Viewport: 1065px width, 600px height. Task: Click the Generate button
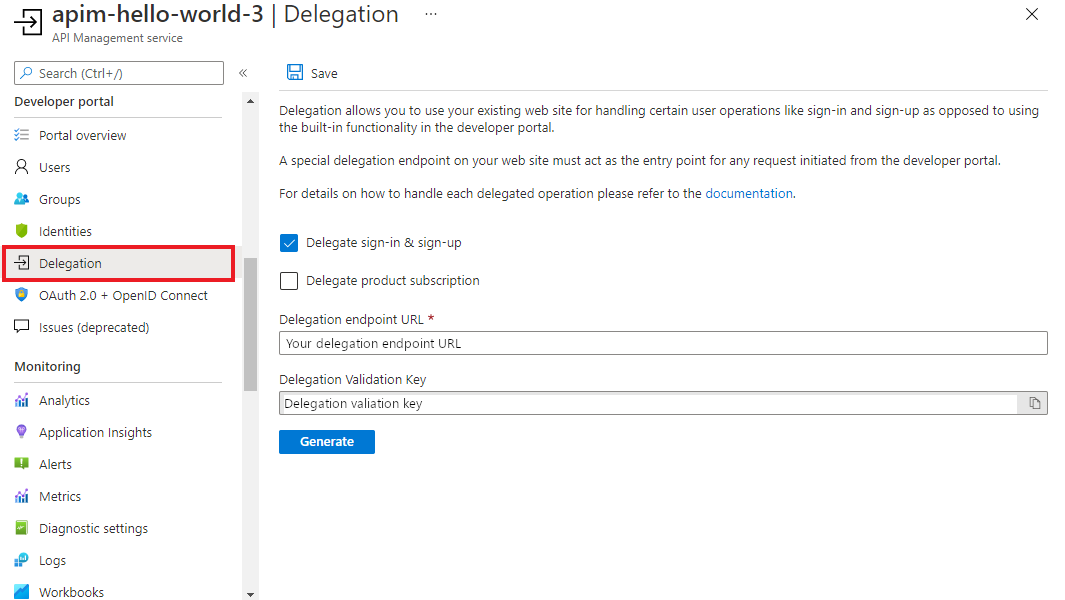point(327,442)
